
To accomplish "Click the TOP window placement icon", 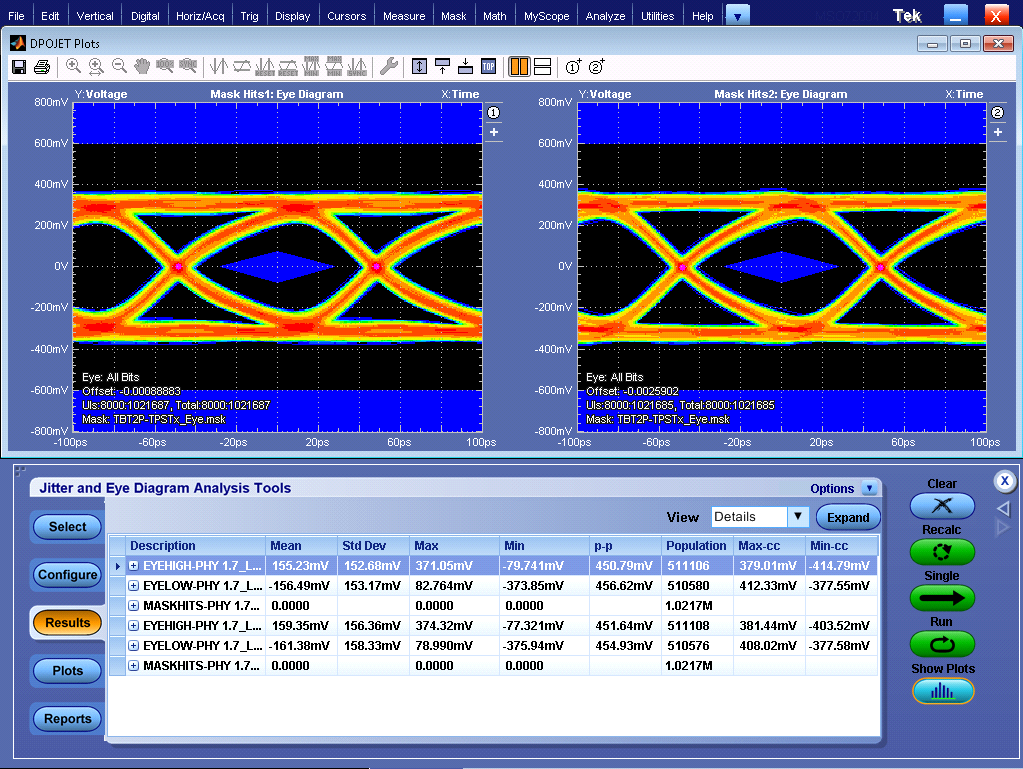I will pos(488,67).
